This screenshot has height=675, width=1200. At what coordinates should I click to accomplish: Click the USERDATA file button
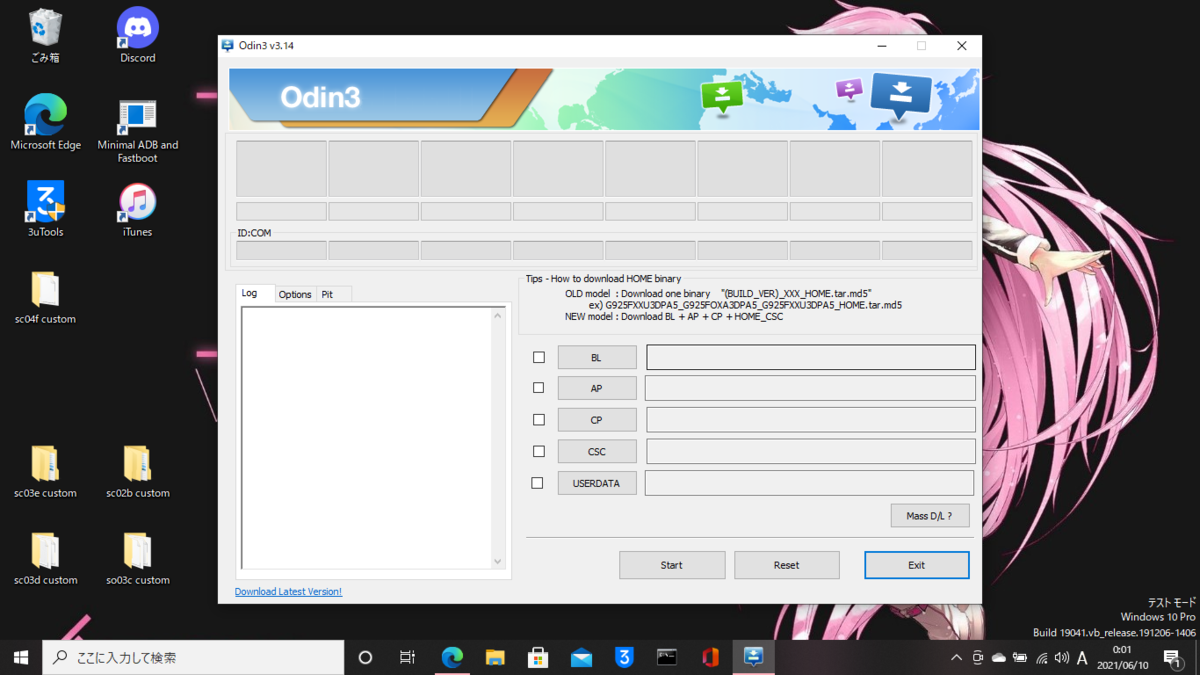pyautogui.click(x=597, y=483)
